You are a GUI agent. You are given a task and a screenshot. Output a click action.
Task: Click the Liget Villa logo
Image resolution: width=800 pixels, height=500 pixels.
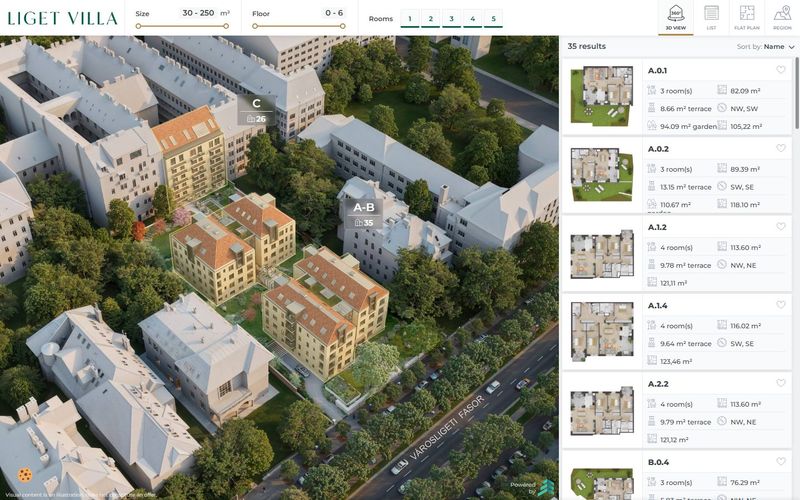click(62, 18)
